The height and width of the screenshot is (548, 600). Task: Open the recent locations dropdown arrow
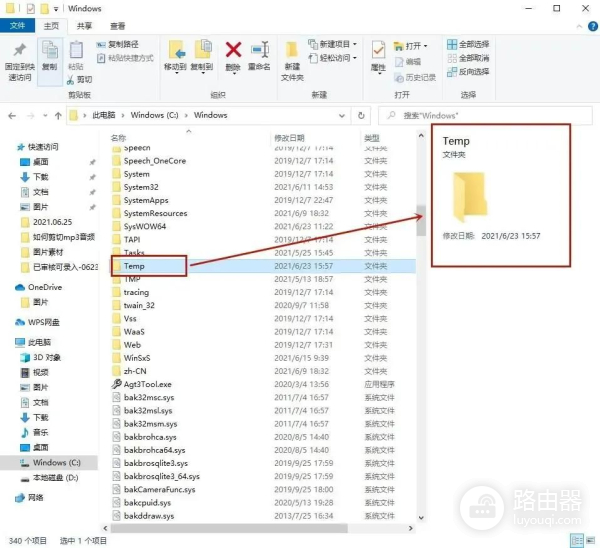[45, 116]
